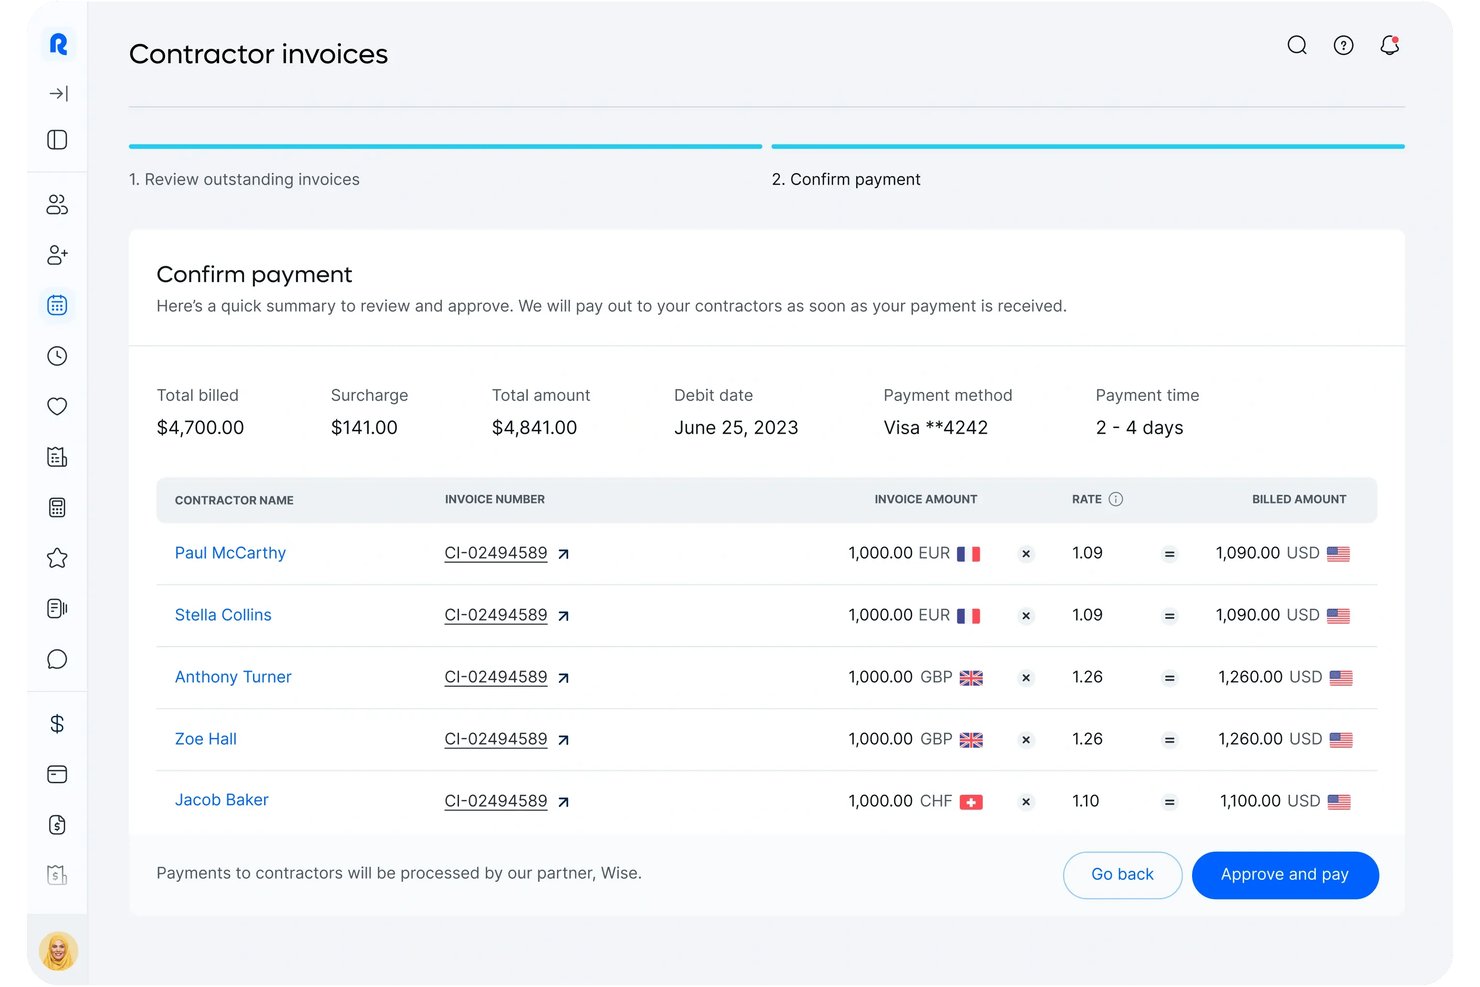Open the calculator icon in sidebar

(57, 508)
